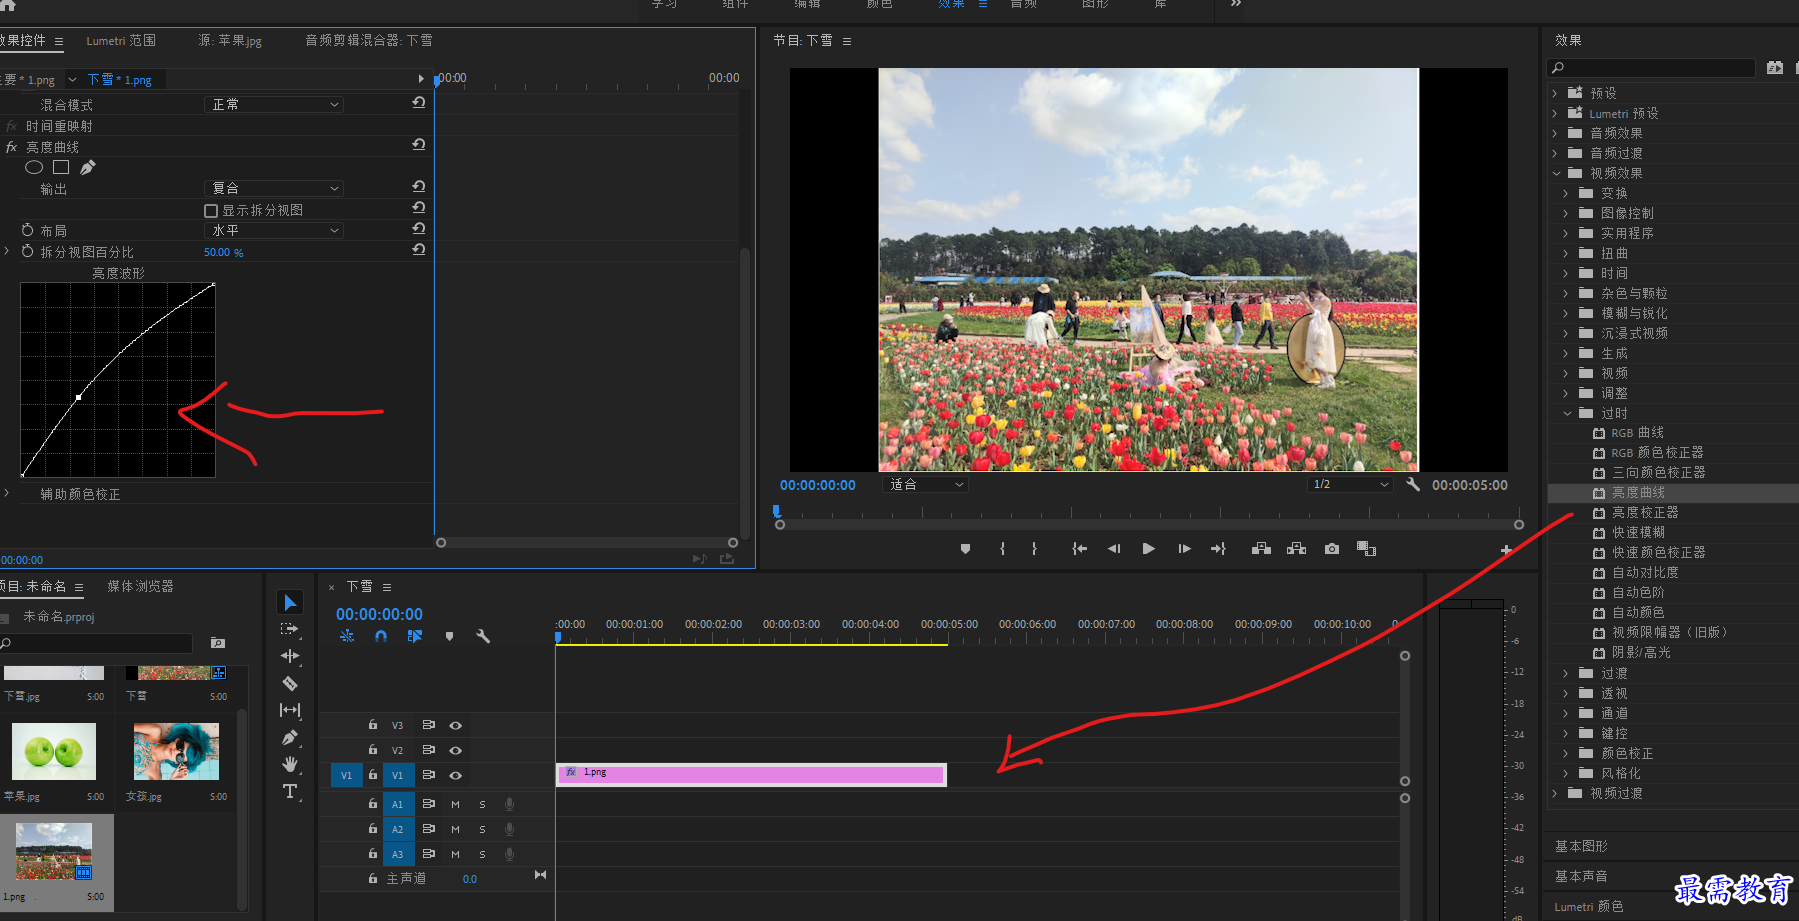Select the Pen tool in toolbar
Image resolution: width=1799 pixels, height=921 pixels.
tap(290, 737)
